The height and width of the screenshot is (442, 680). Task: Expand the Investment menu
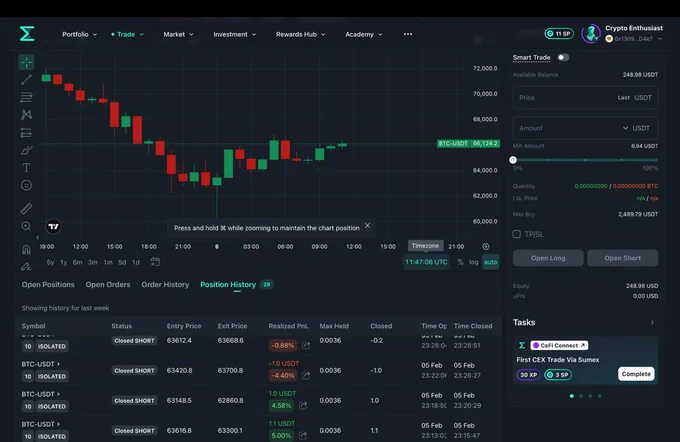(235, 34)
